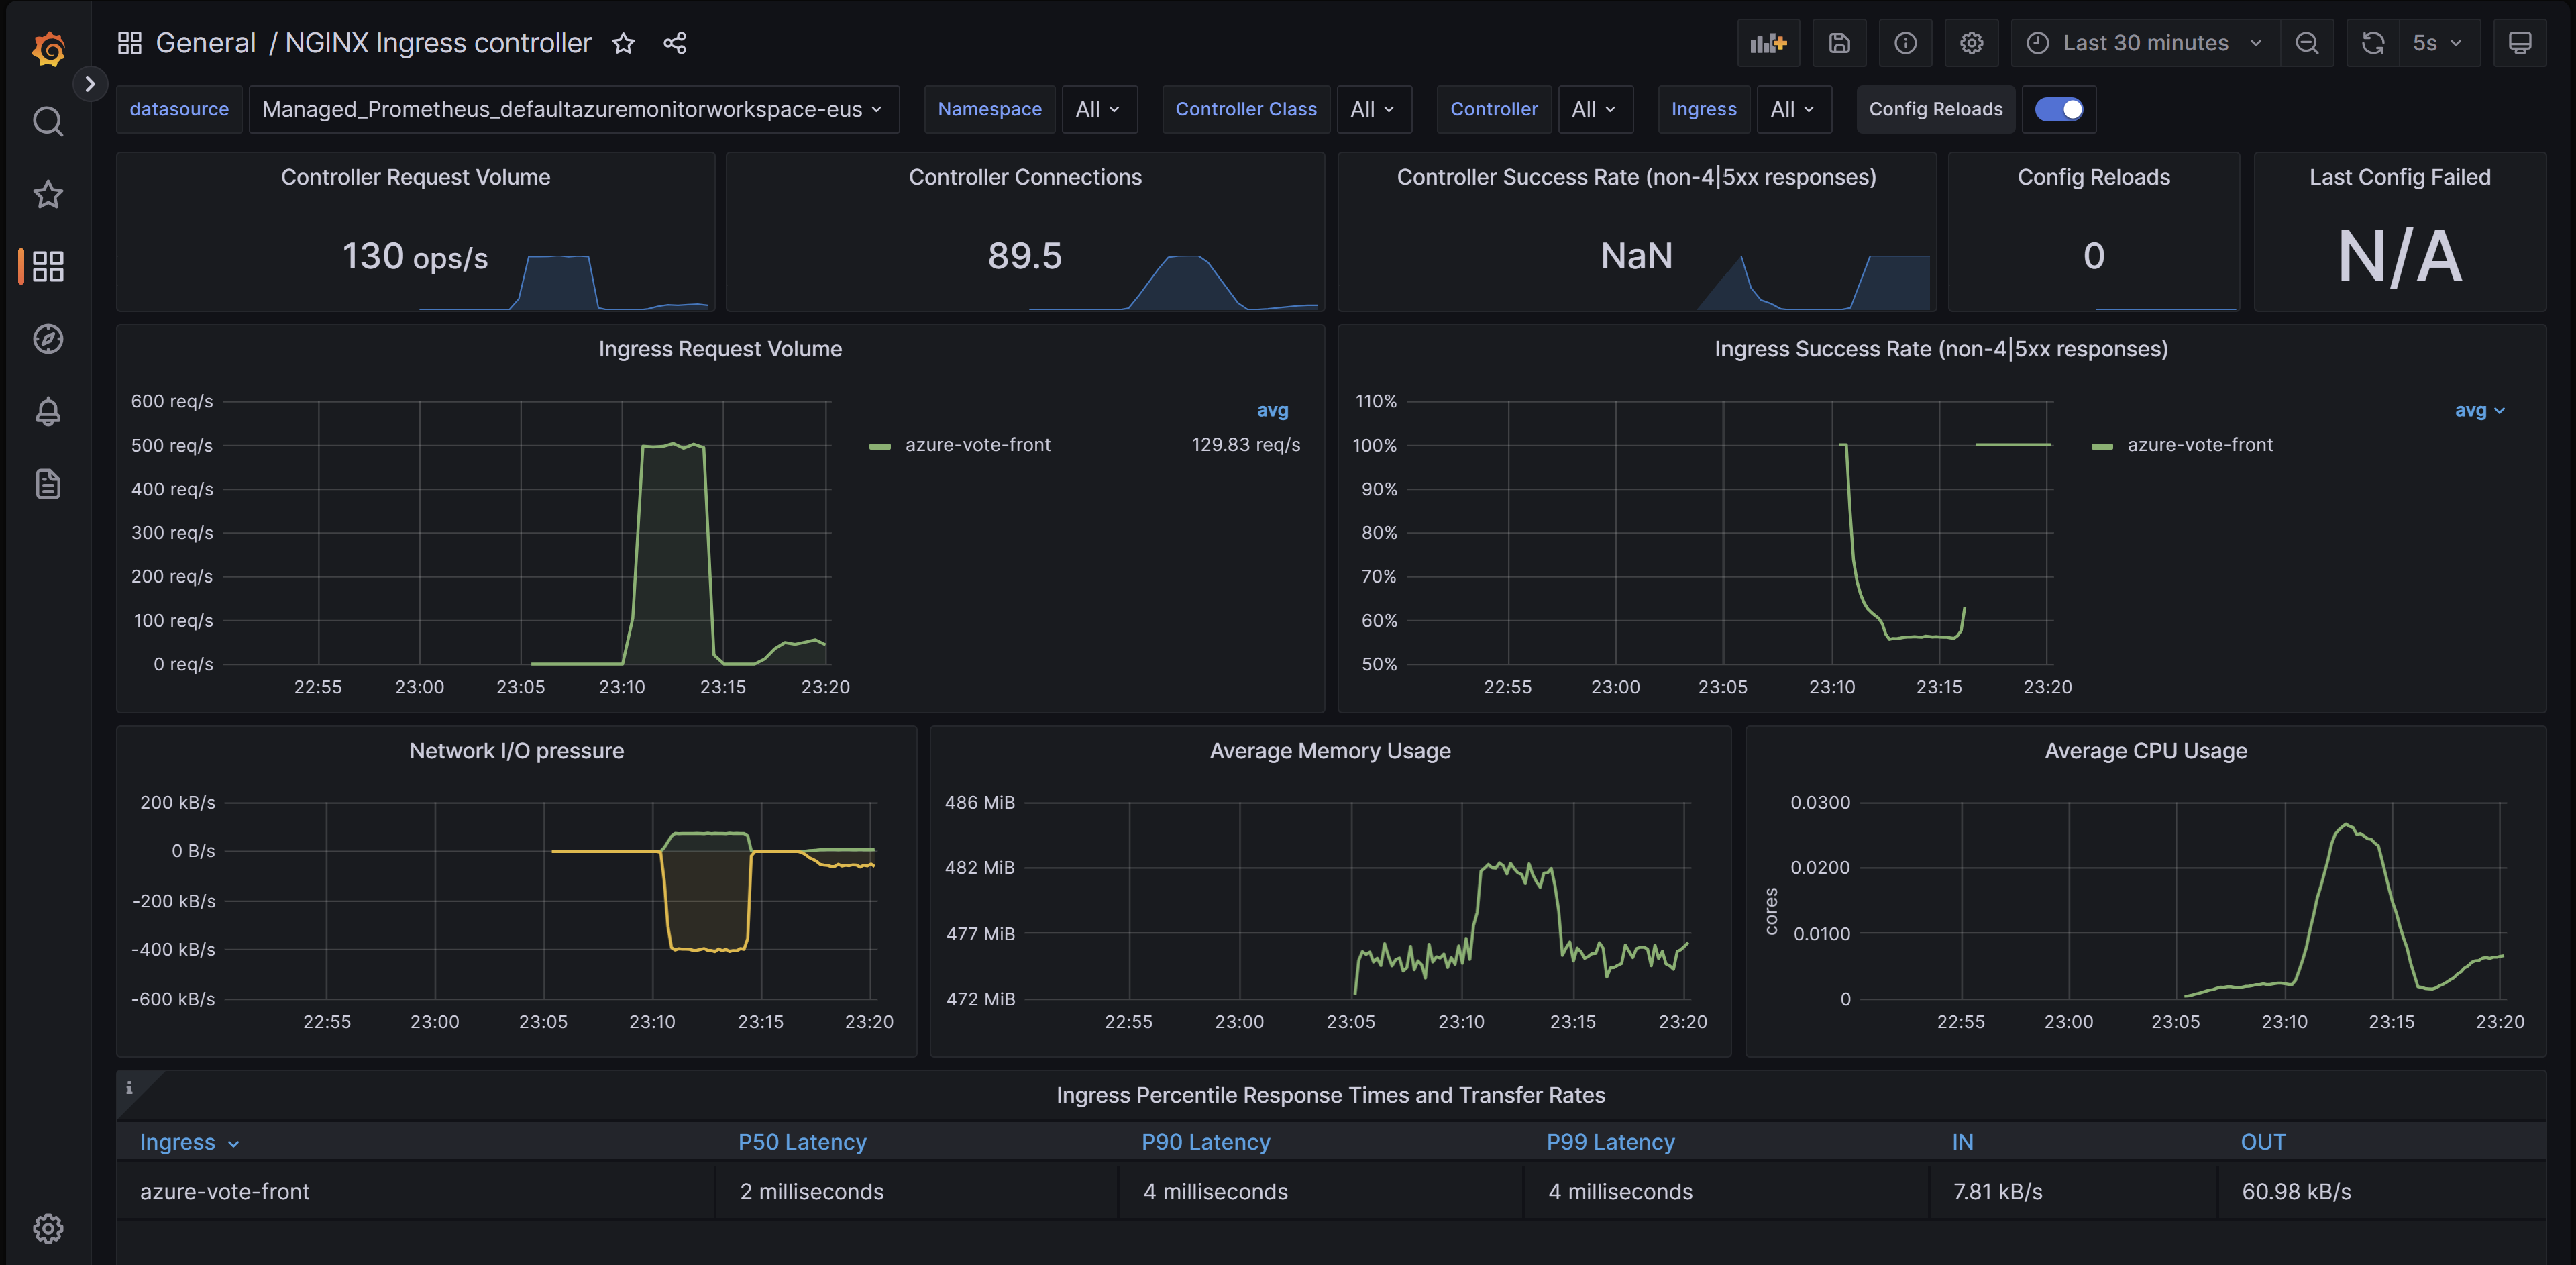Click the NGINX Ingress controller title
The width and height of the screenshot is (2576, 1265).
[x=437, y=41]
